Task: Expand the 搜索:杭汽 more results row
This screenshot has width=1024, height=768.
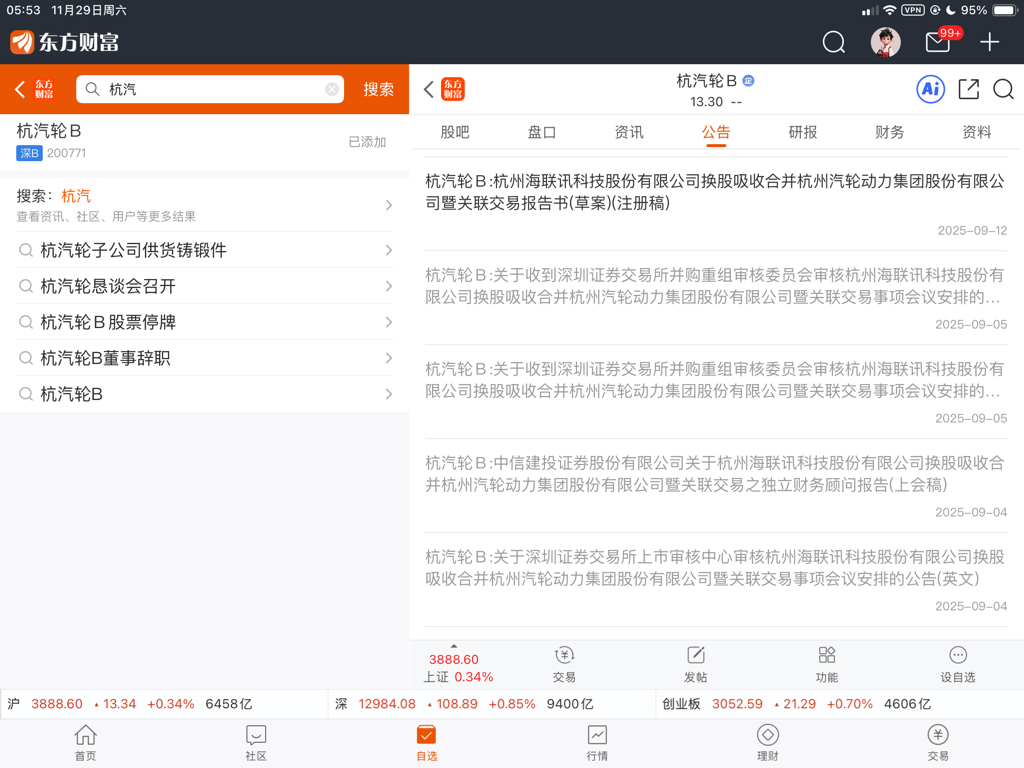Action: pos(204,205)
